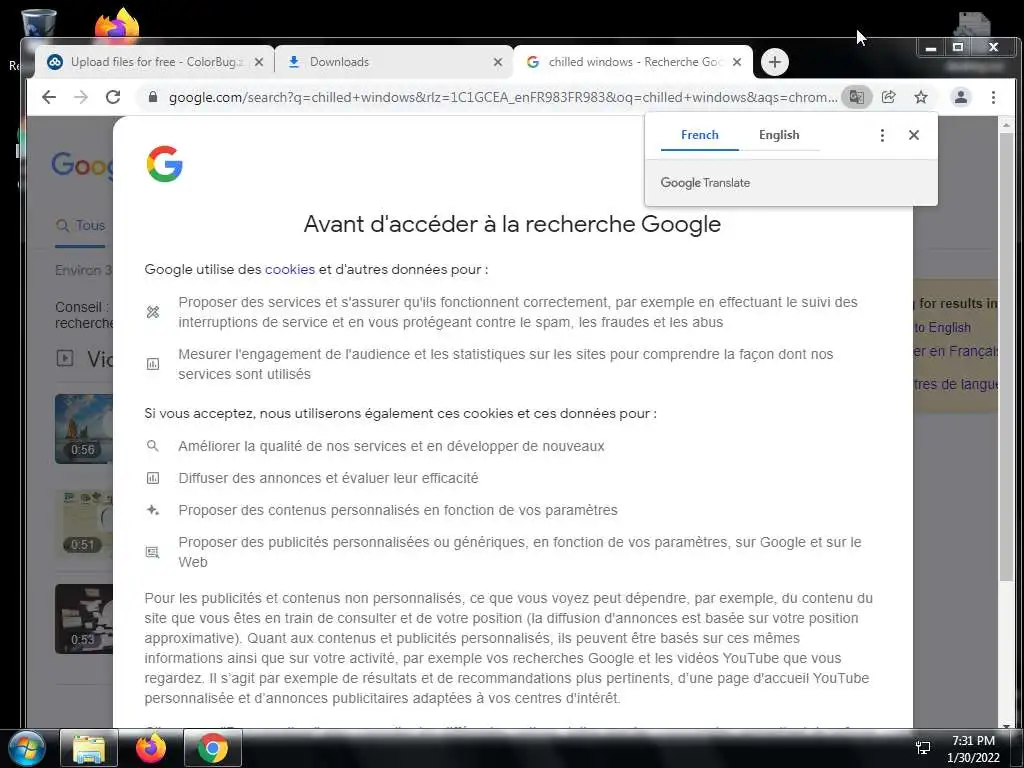Go back to previous page in Chrome
The width and height of the screenshot is (1024, 768).
(49, 97)
